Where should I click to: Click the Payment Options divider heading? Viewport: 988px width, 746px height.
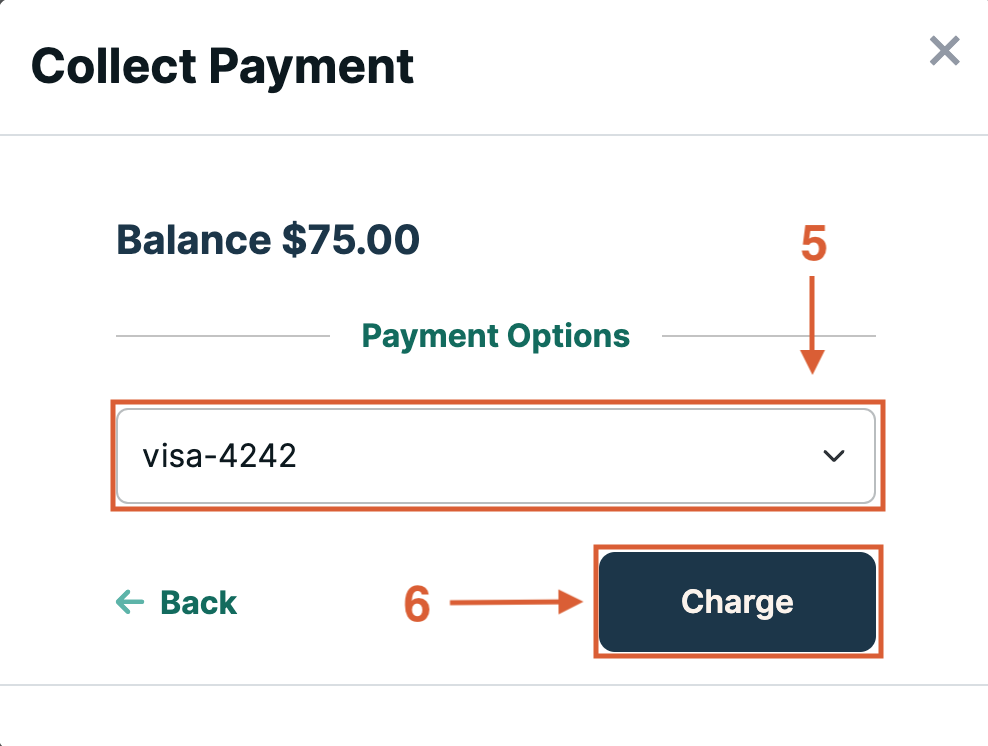pyautogui.click(x=495, y=336)
